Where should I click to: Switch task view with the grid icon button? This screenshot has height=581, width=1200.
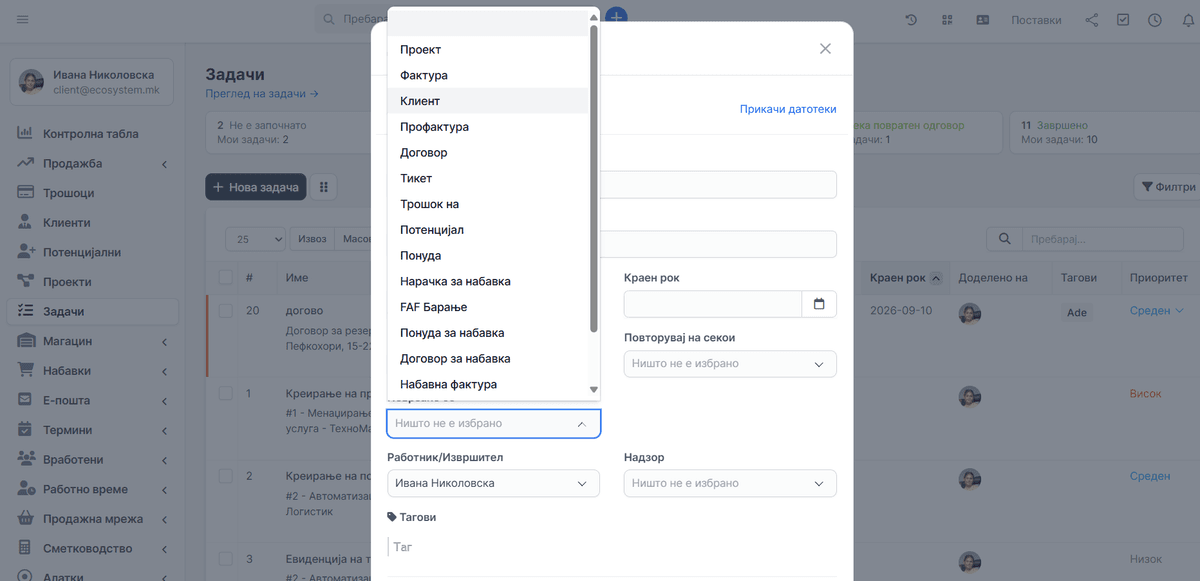click(323, 187)
